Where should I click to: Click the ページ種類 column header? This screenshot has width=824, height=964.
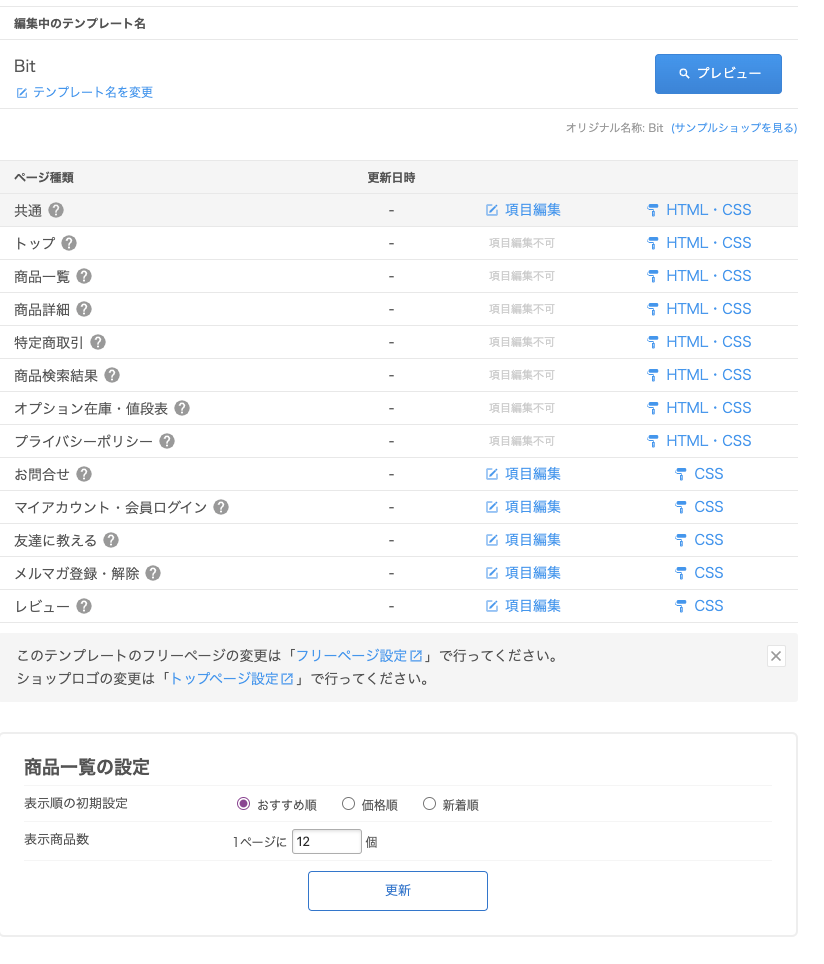44,178
